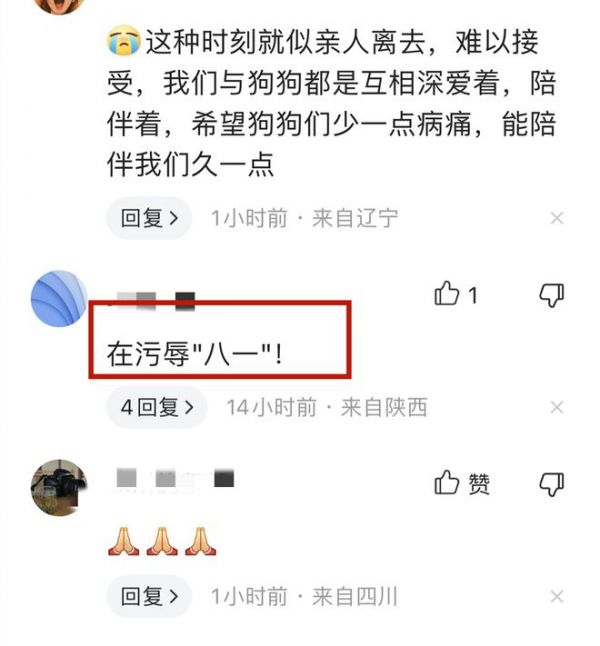Tap the blurred username above praying emojis
Screen dimensions: 600x646
click(175, 478)
